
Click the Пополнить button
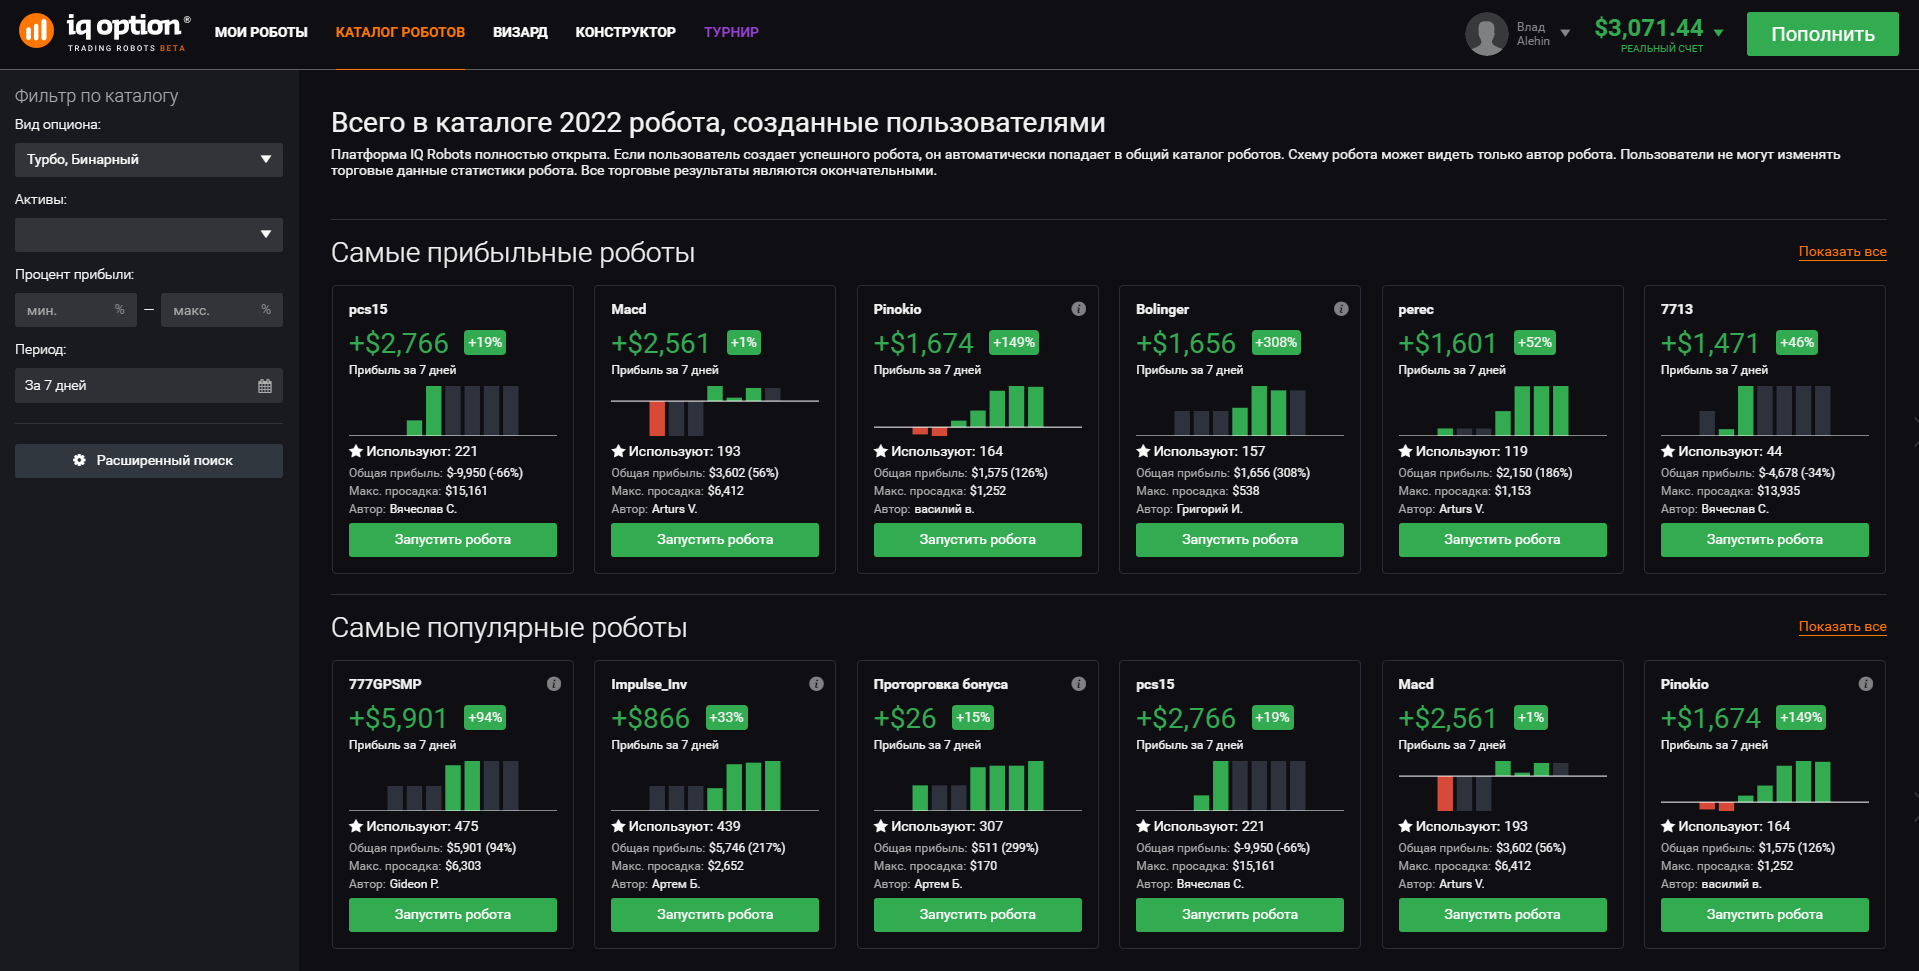1822,34
